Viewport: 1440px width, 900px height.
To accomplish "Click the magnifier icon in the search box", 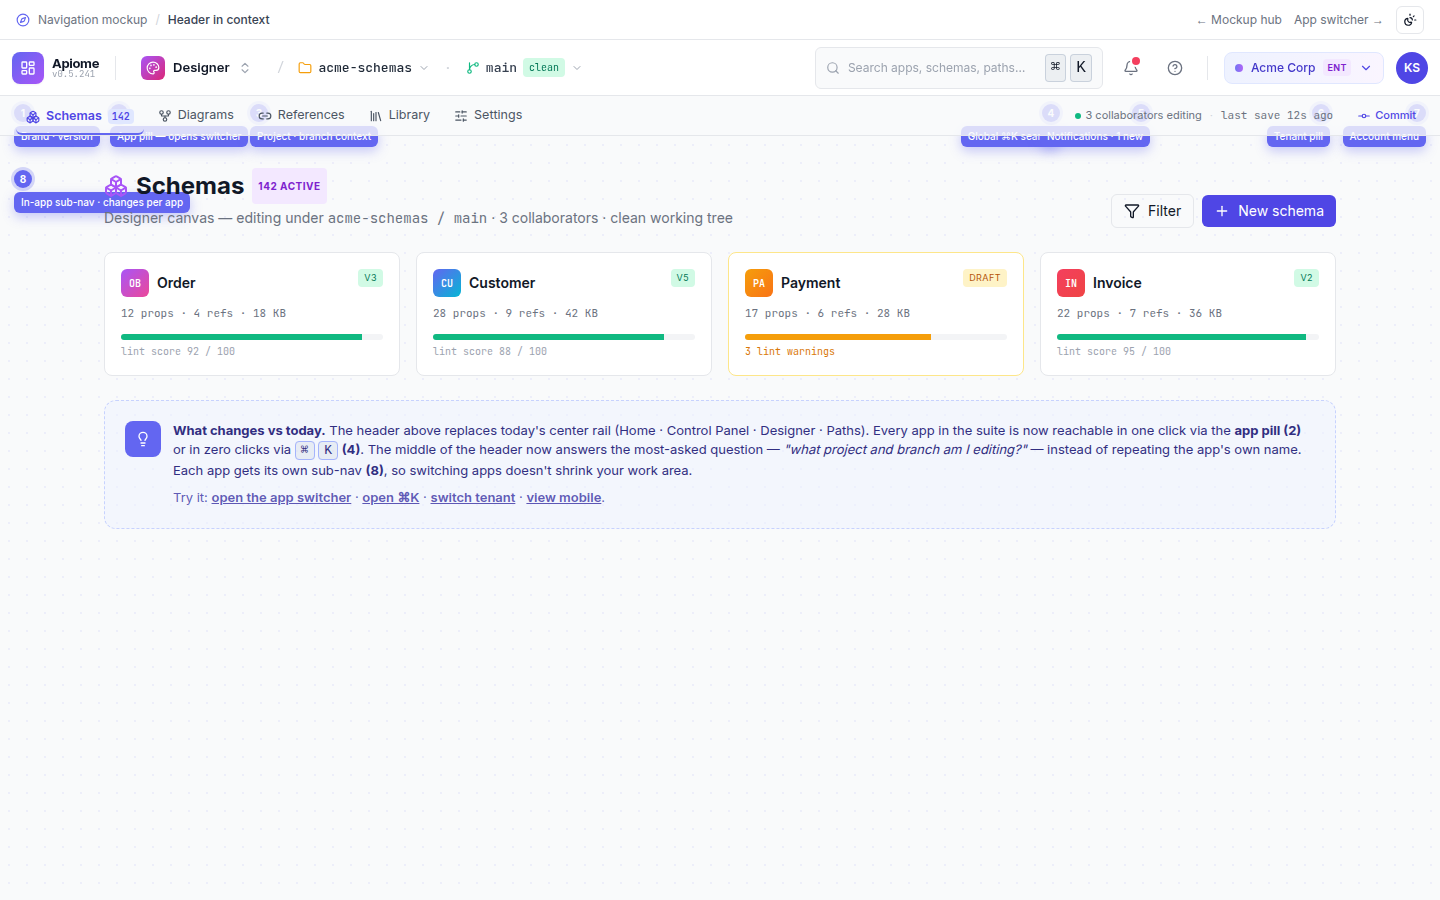I will (x=833, y=68).
